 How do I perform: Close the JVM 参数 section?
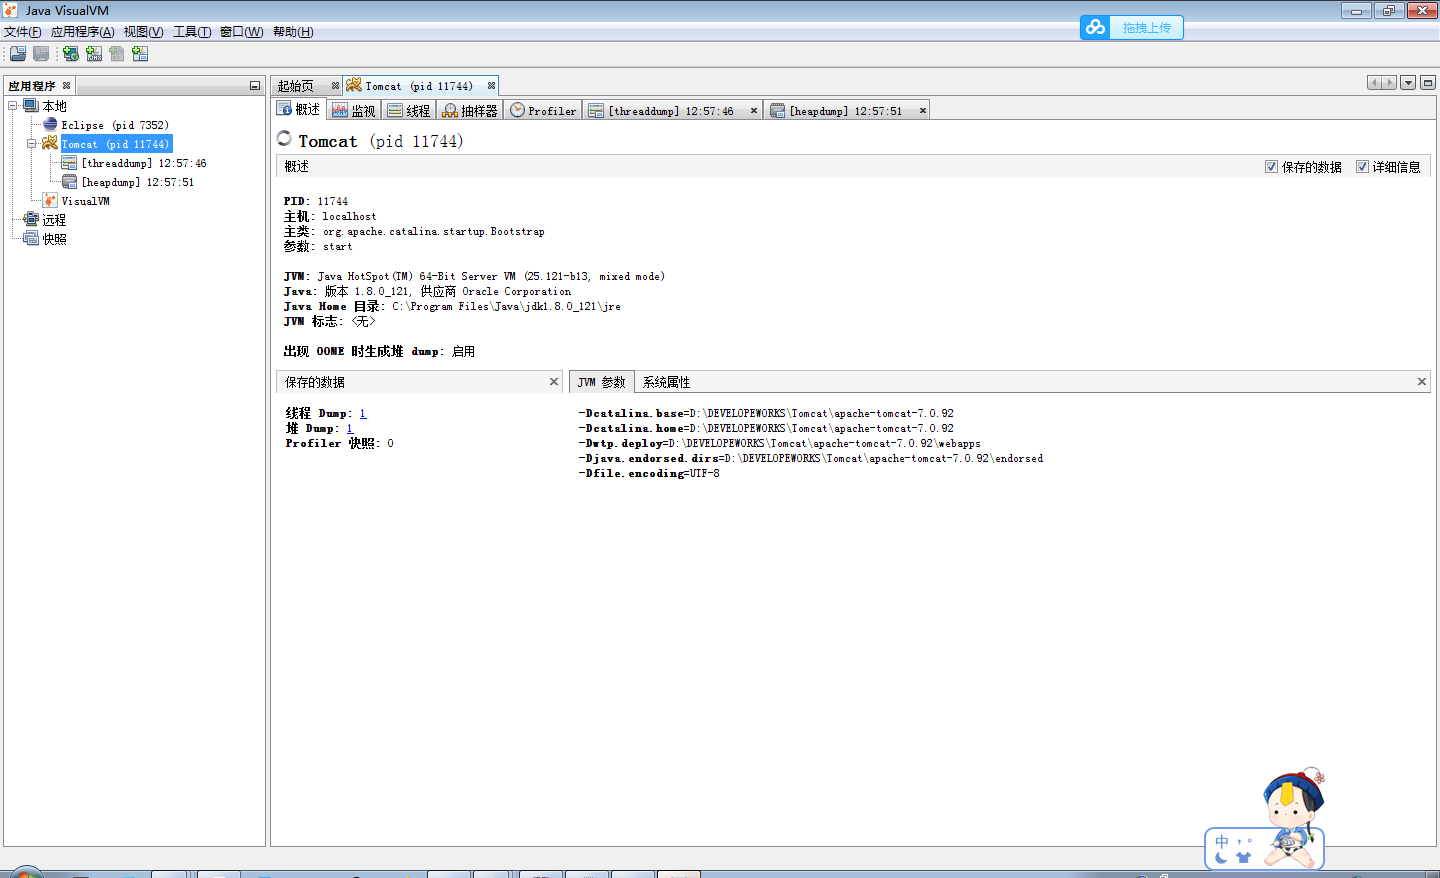(1422, 381)
